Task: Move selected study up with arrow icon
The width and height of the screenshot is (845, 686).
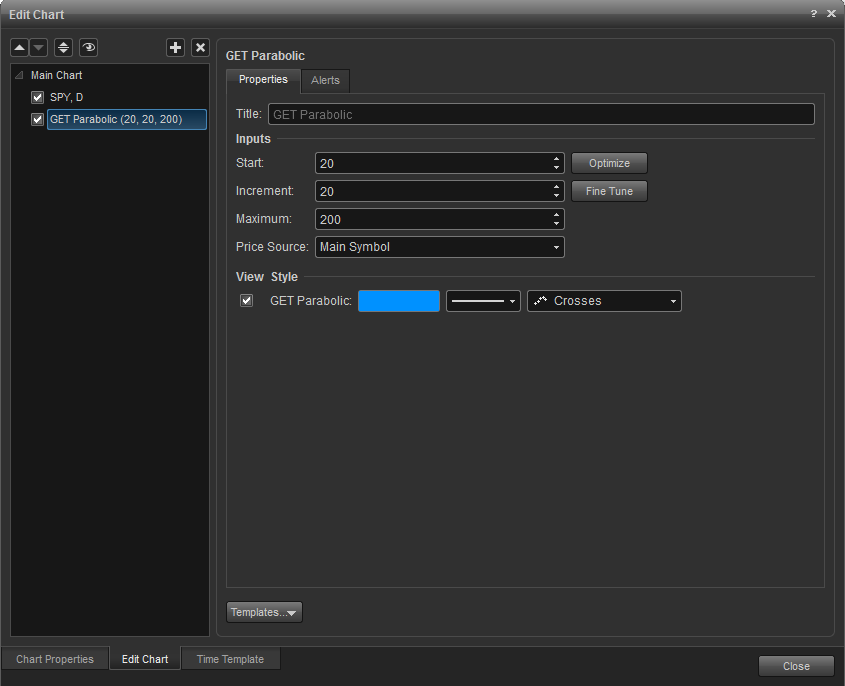Action: click(x=19, y=48)
